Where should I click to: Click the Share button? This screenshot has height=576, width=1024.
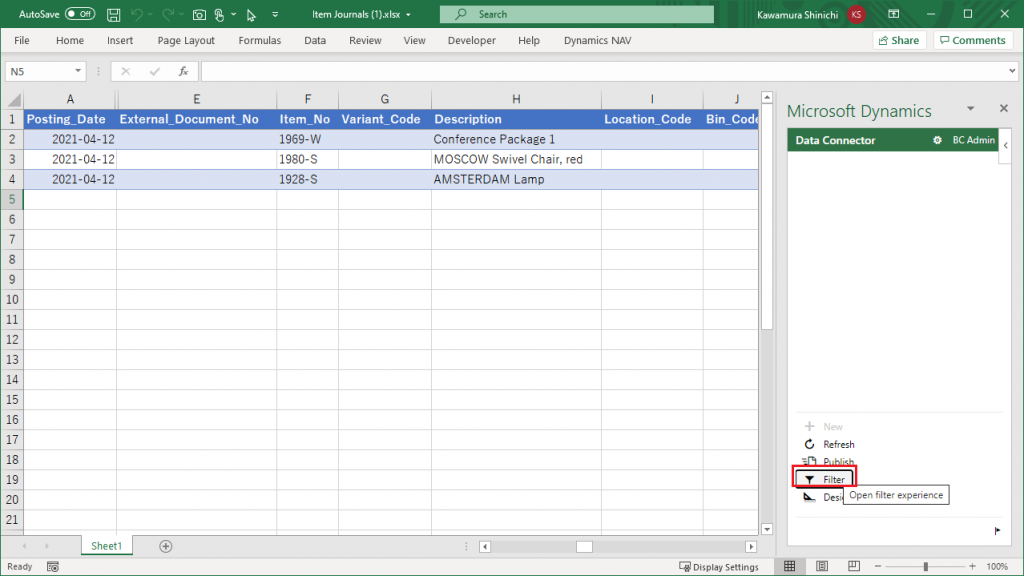pyautogui.click(x=899, y=40)
